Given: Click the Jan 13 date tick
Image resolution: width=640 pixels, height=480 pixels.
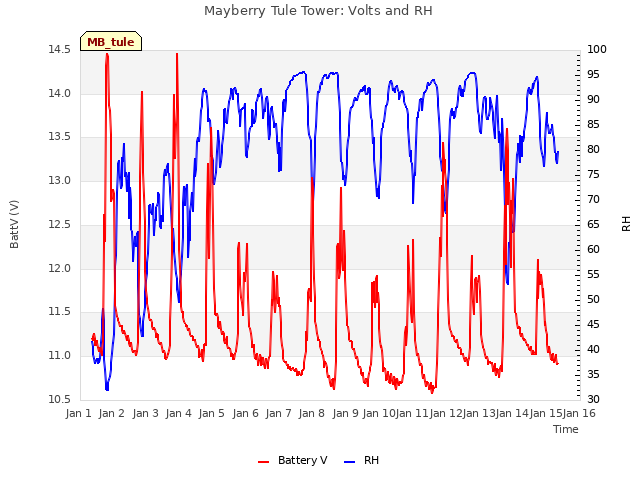Looking at the screenshot, I should [479, 413].
